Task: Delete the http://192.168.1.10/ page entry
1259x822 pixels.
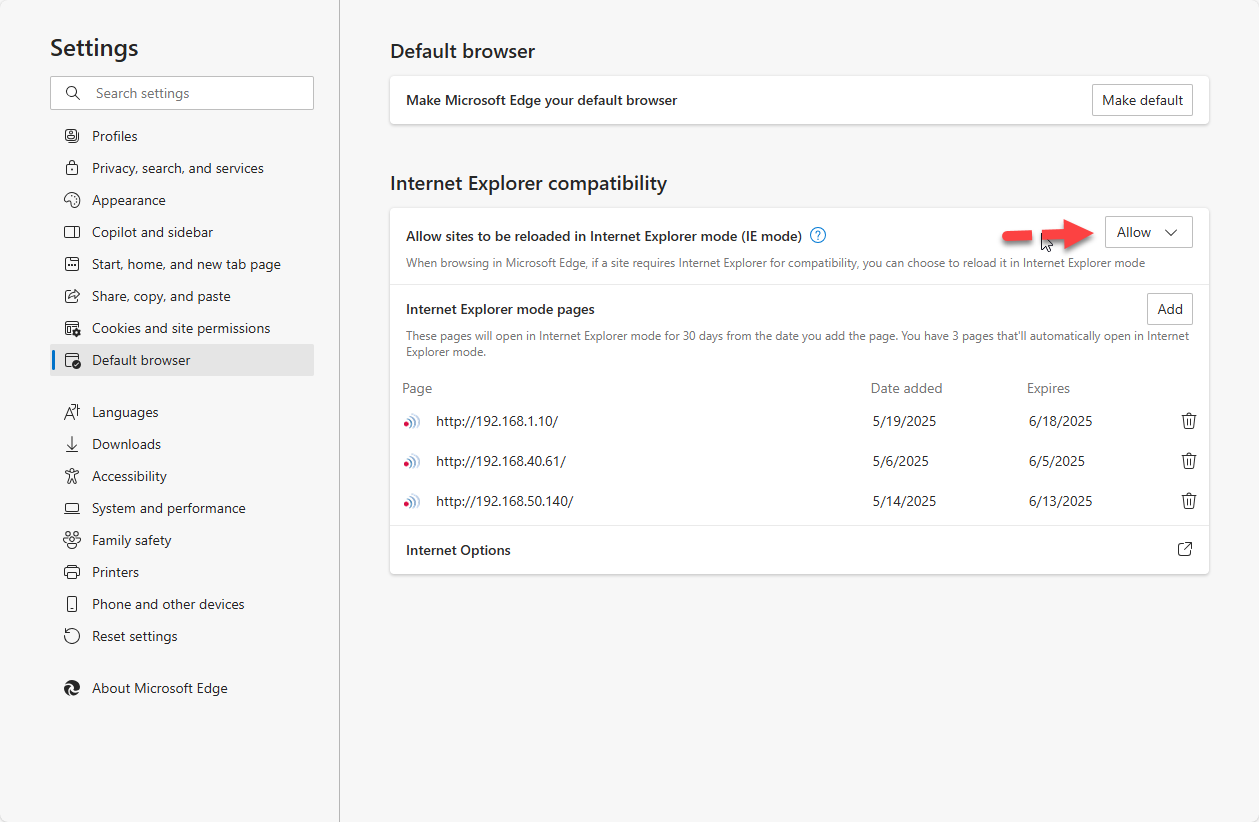Action: 1189,421
